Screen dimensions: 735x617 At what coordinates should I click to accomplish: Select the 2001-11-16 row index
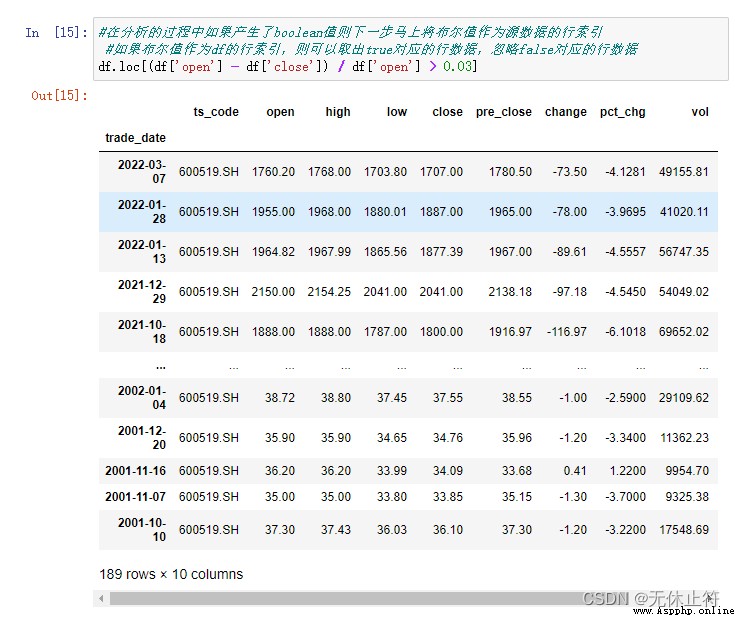tap(135, 471)
